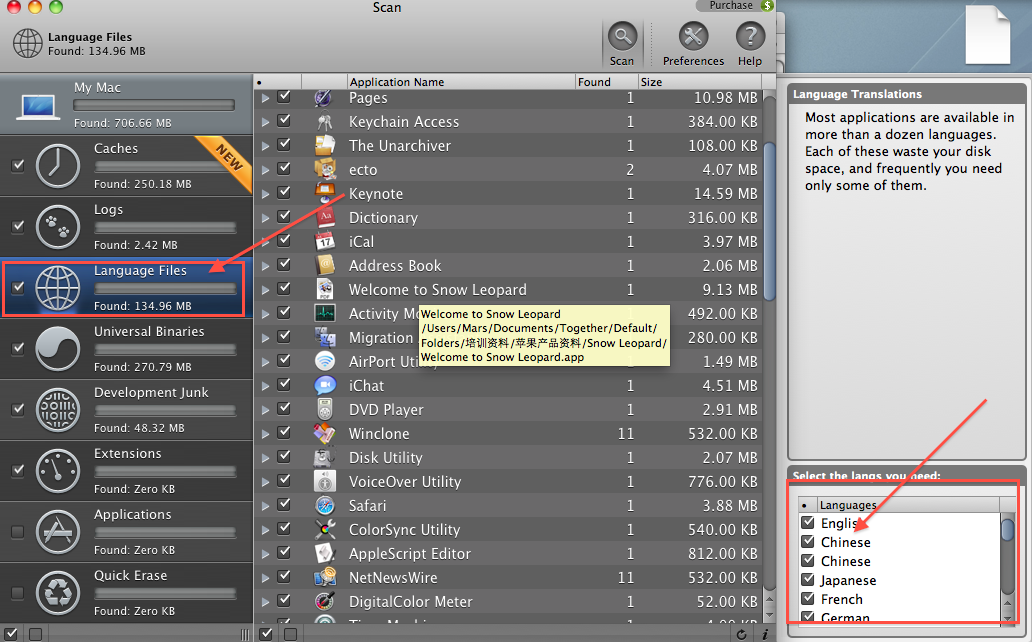This screenshot has width=1032, height=642.
Task: Click the Languages list scrollbar thumb
Action: pyautogui.click(x=1008, y=529)
